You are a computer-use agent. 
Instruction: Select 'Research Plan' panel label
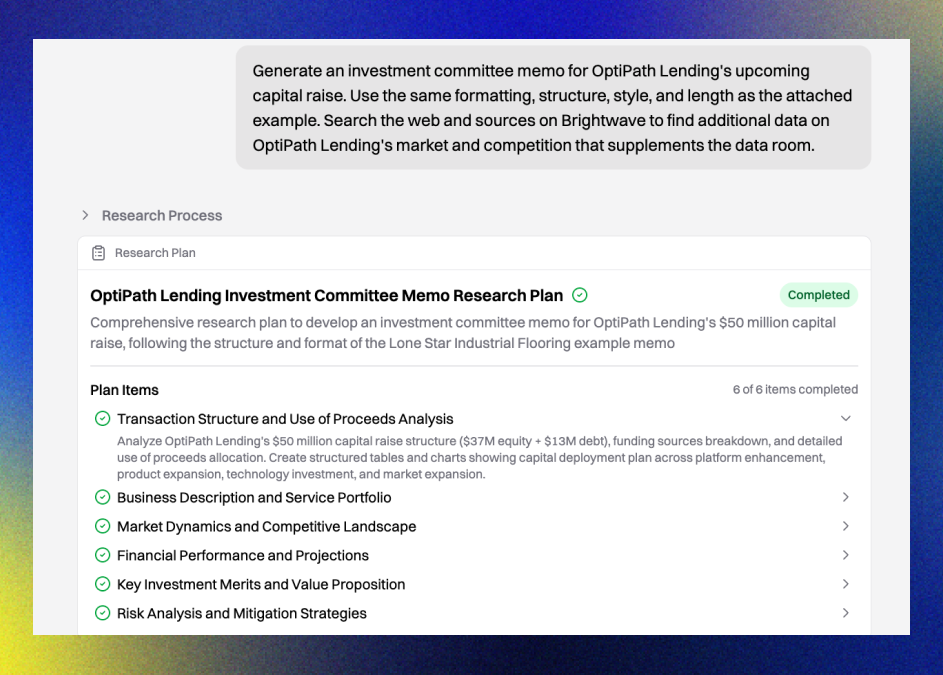click(x=155, y=253)
